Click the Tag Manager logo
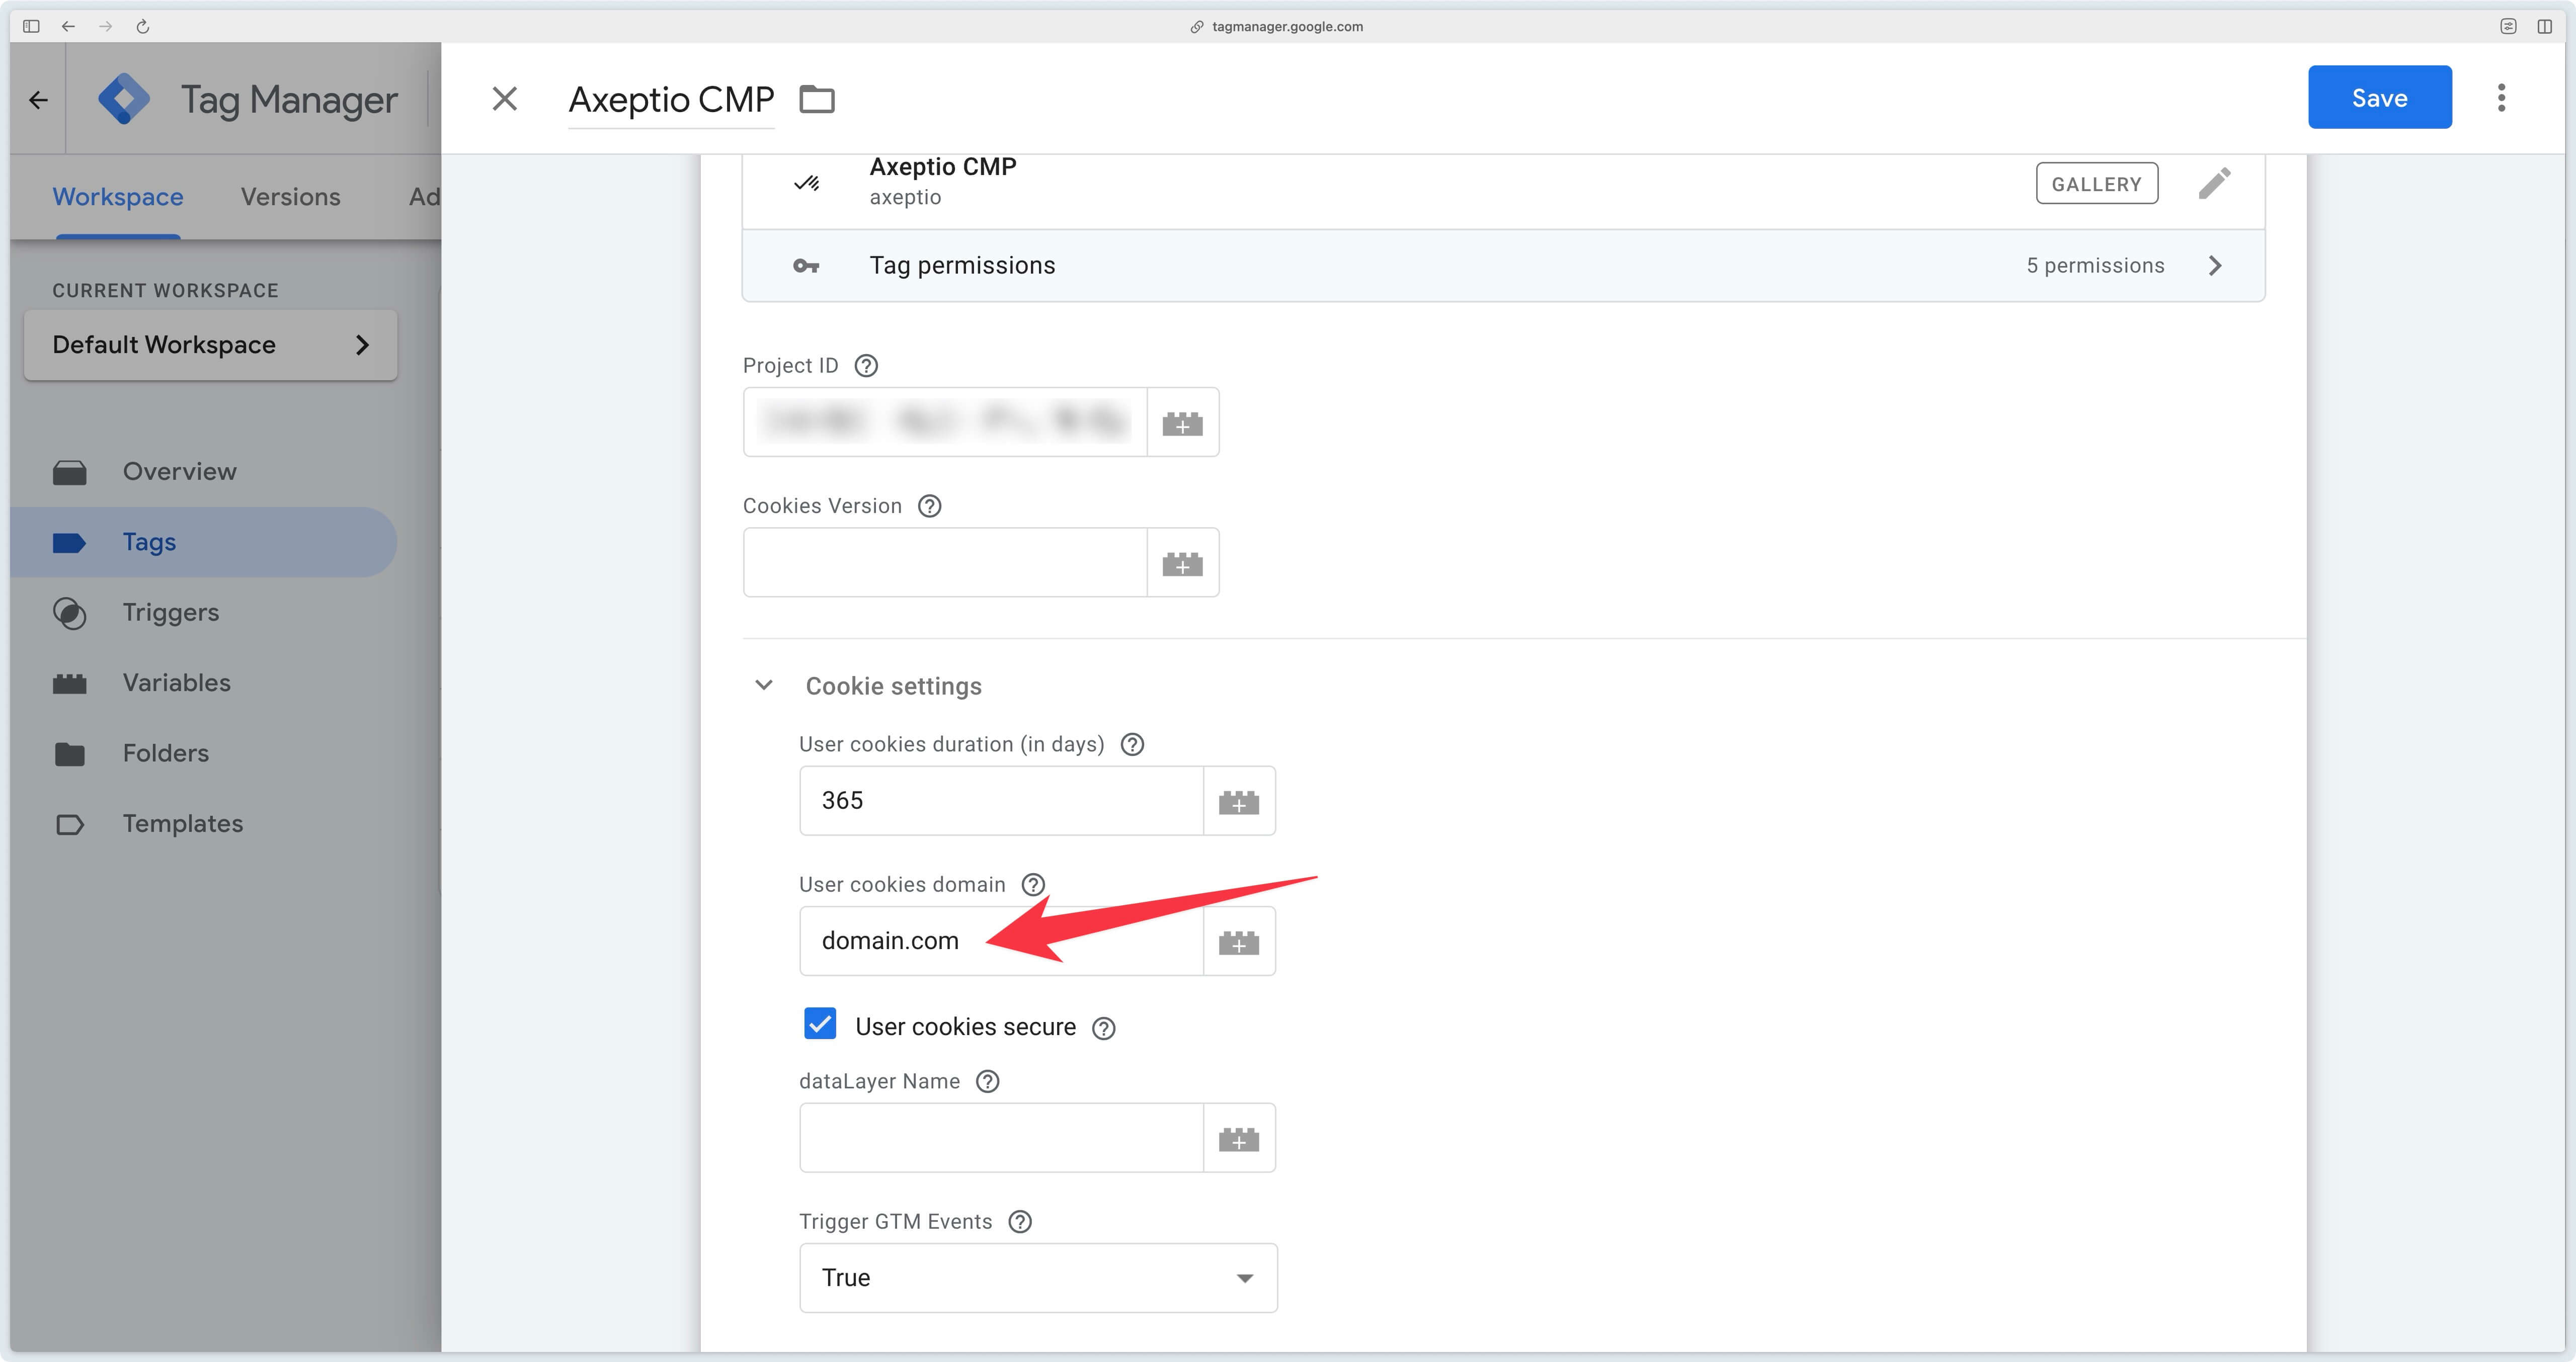The height and width of the screenshot is (1362, 2576). click(124, 99)
